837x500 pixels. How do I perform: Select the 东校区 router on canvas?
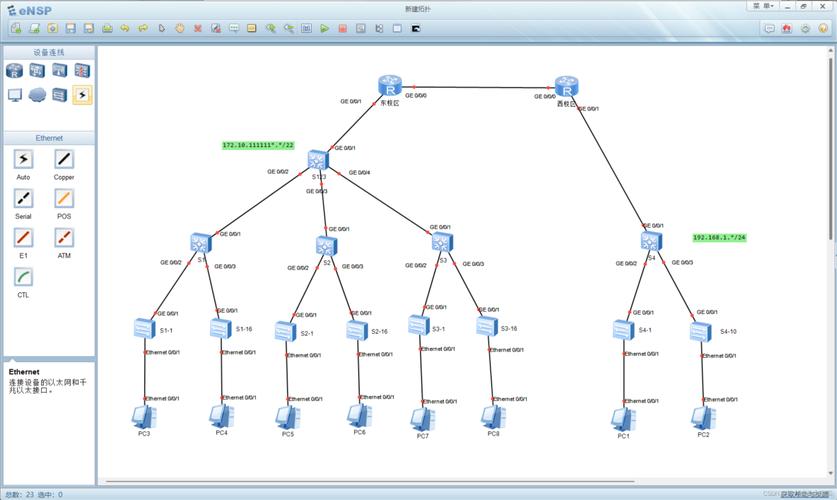point(389,86)
